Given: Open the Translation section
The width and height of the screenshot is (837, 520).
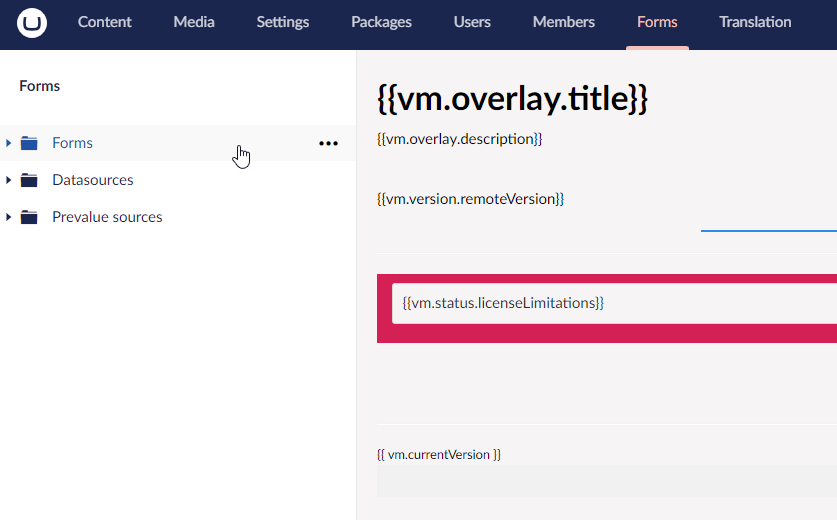Looking at the screenshot, I should pos(755,22).
